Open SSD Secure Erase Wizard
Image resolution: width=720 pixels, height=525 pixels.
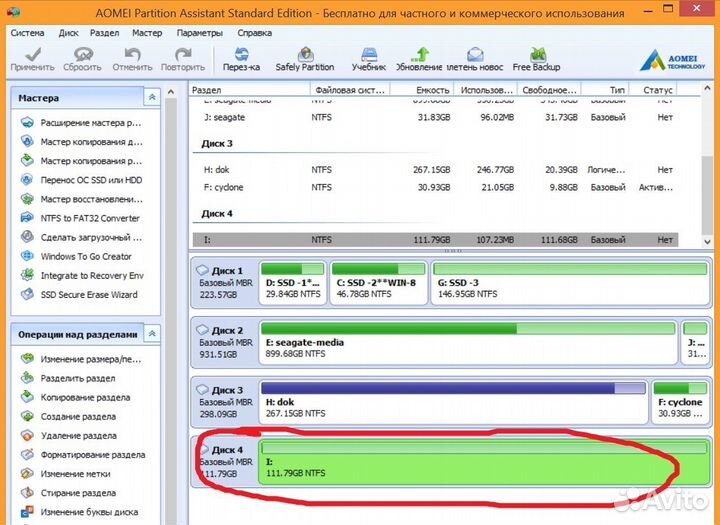89,295
